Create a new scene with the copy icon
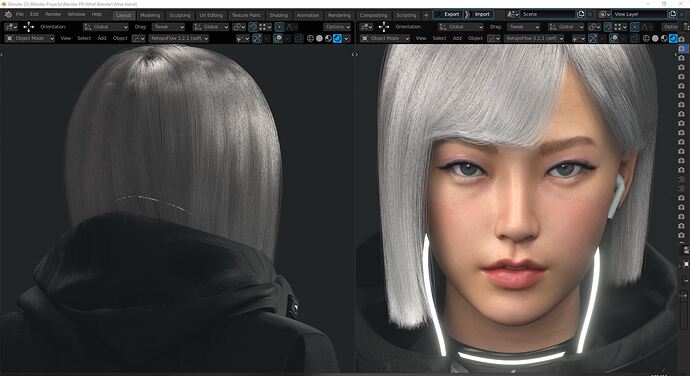This screenshot has height=376, width=690. tap(580, 14)
